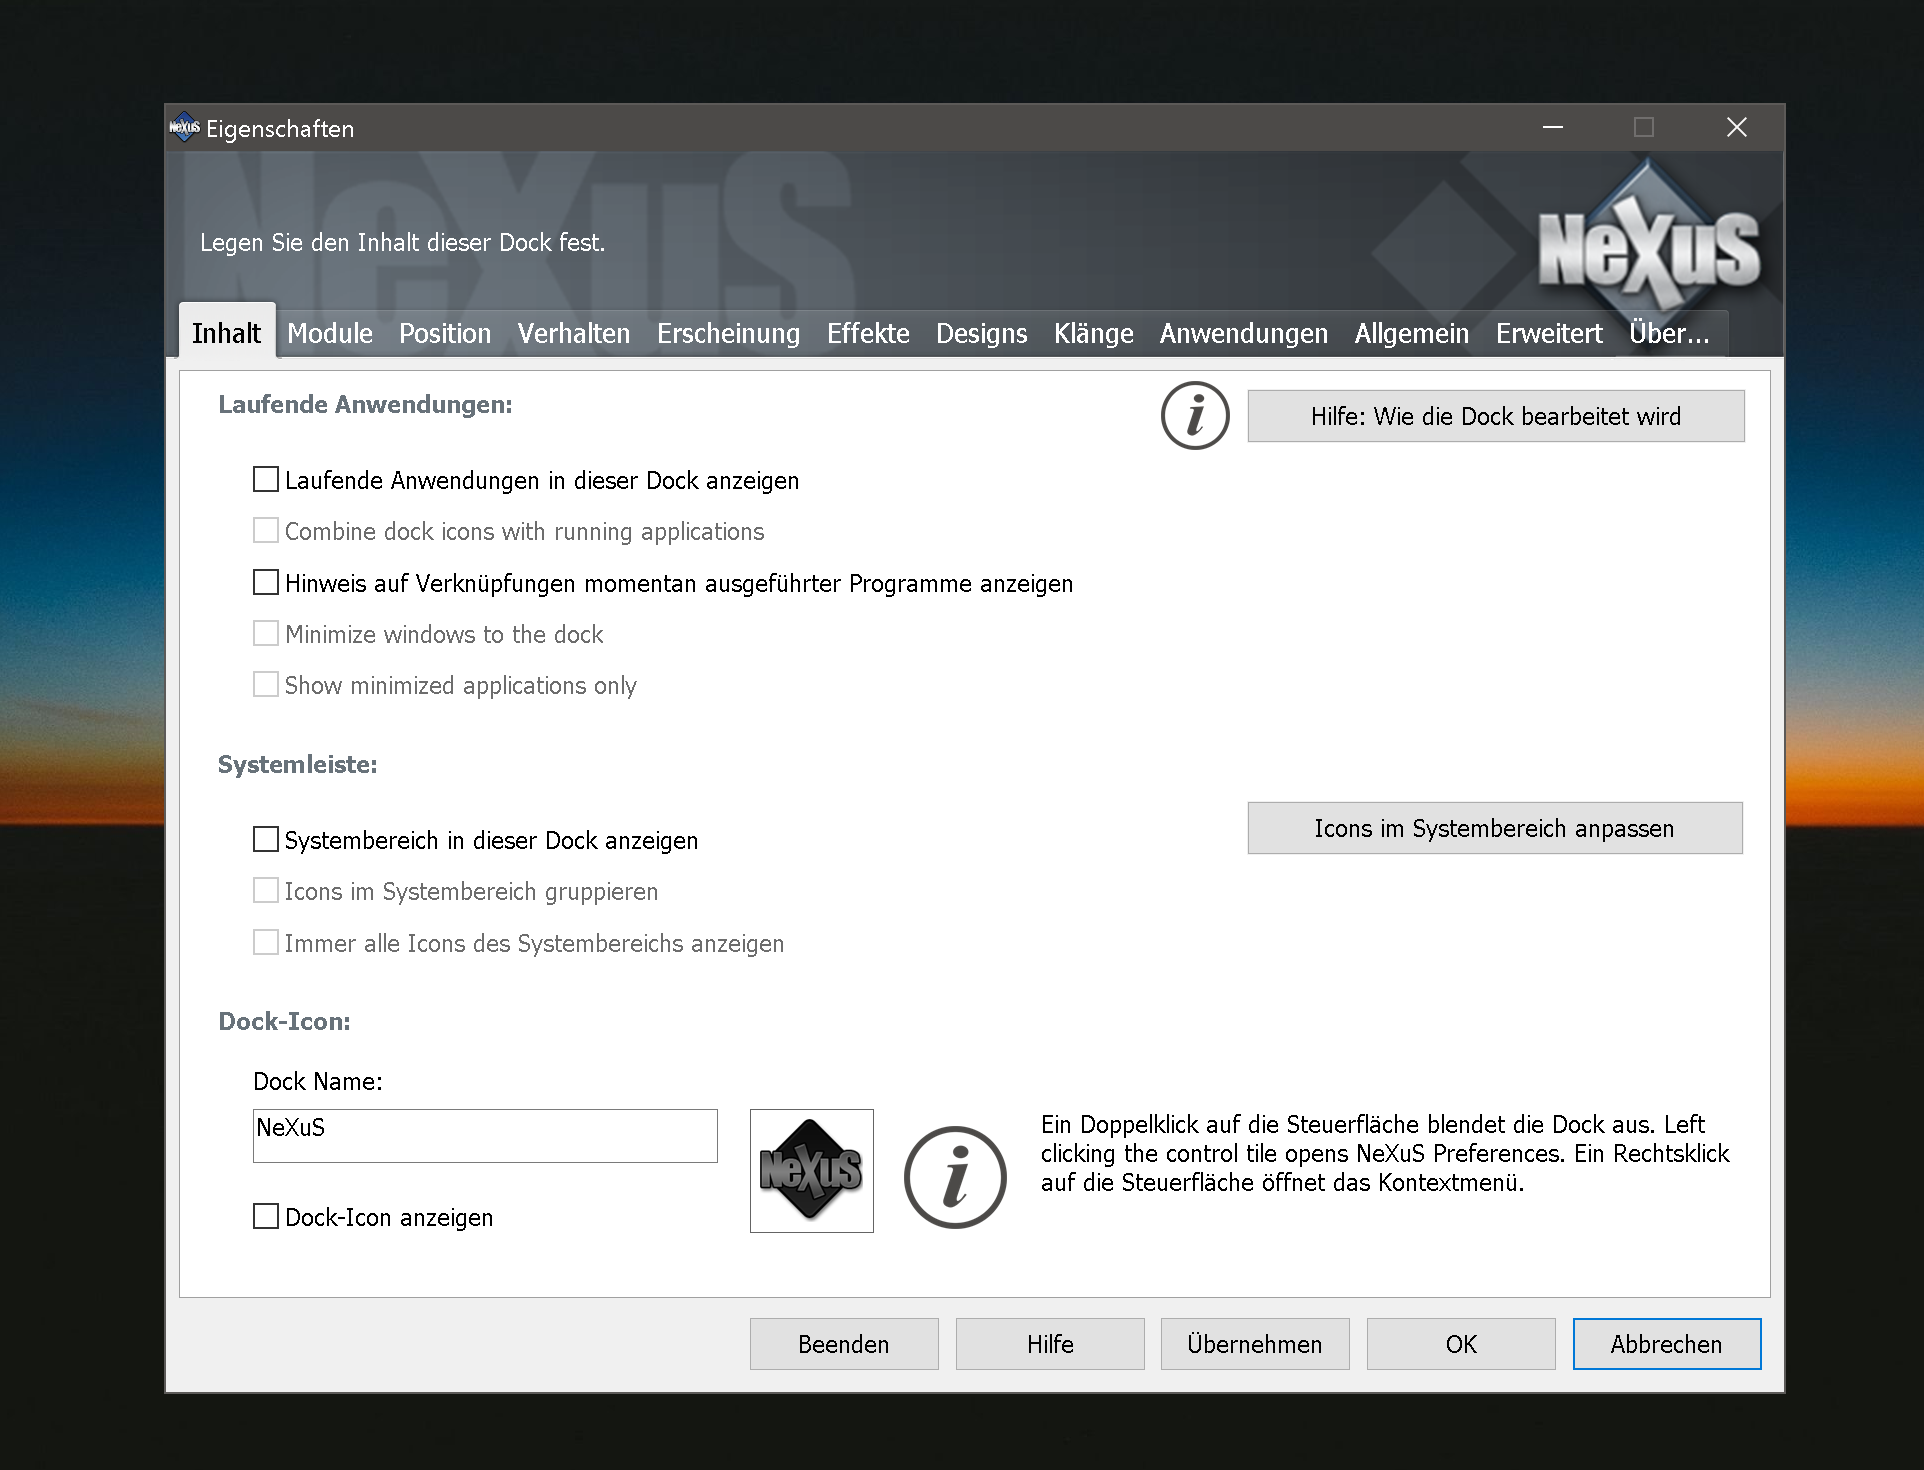Toggle Hinweis auf Verknüpfungen checkbox
This screenshot has height=1470, width=1924.
[x=266, y=582]
